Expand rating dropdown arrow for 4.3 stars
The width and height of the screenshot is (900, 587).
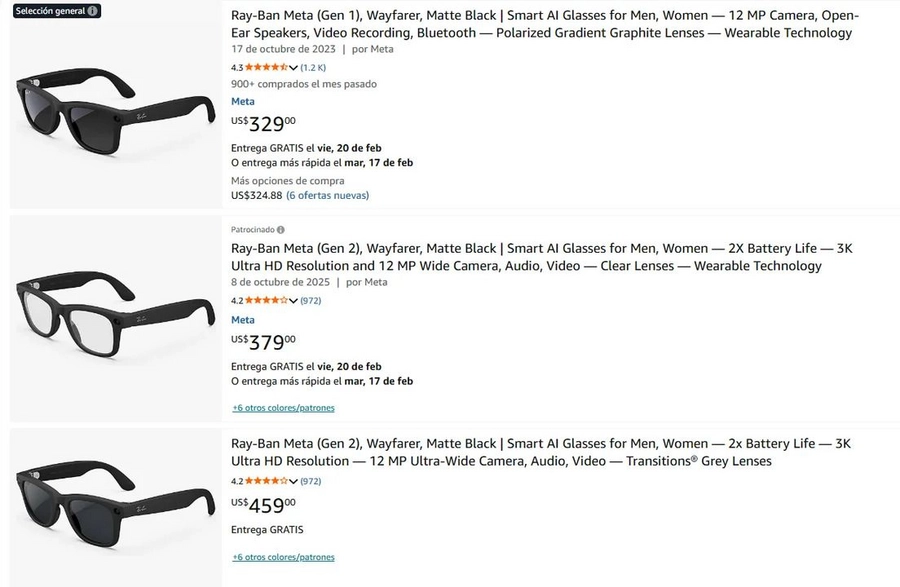tap(294, 68)
